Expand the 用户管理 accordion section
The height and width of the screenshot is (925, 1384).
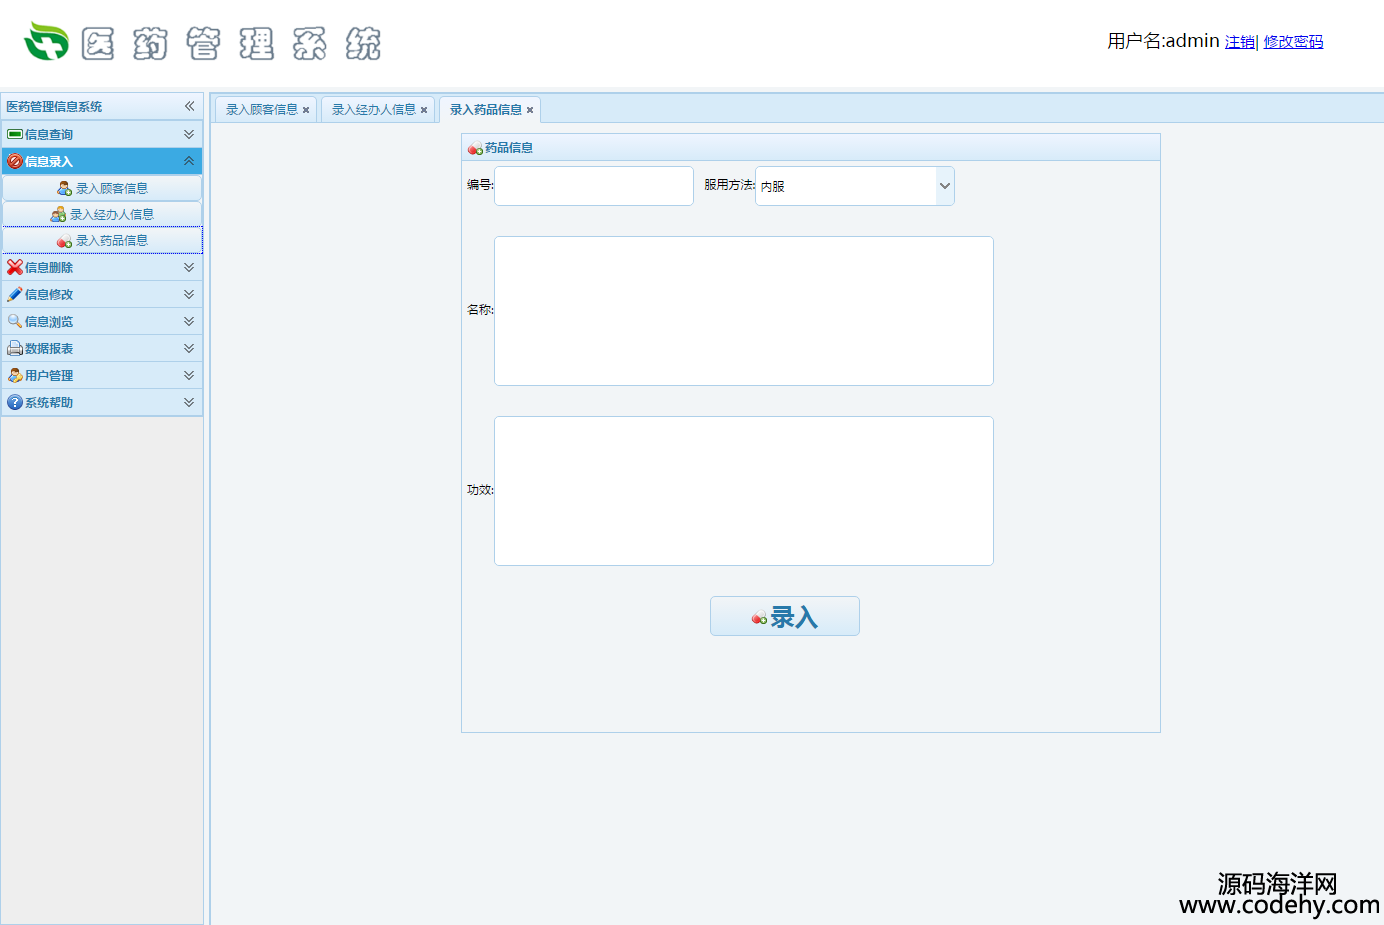pos(189,375)
